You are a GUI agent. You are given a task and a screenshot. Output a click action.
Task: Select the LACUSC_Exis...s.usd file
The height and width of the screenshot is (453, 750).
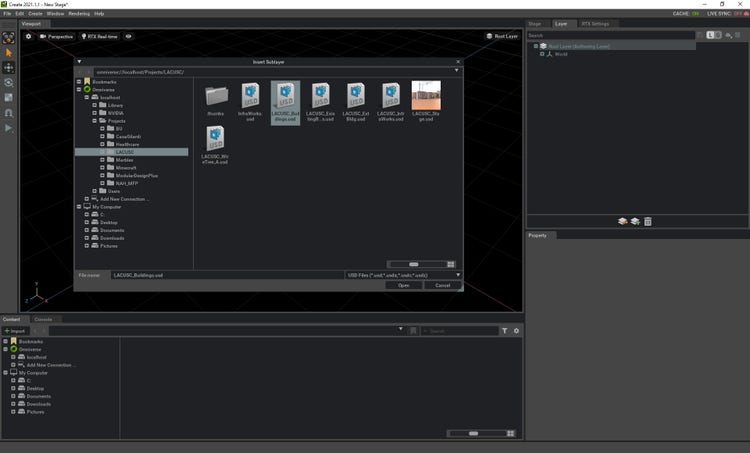pos(320,102)
